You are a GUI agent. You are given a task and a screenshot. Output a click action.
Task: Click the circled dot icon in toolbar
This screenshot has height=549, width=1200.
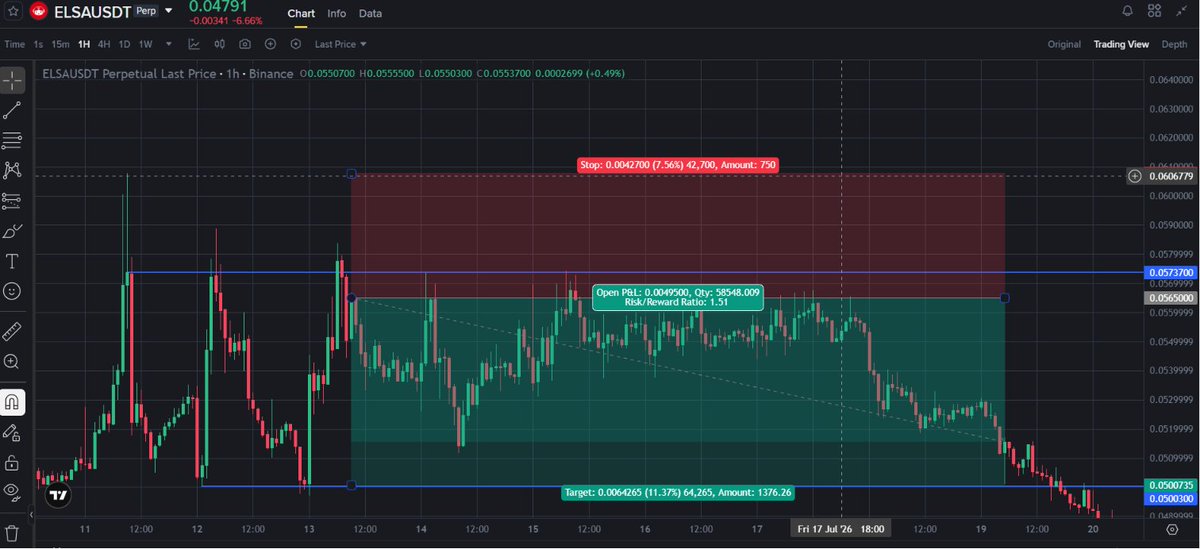click(x=295, y=44)
